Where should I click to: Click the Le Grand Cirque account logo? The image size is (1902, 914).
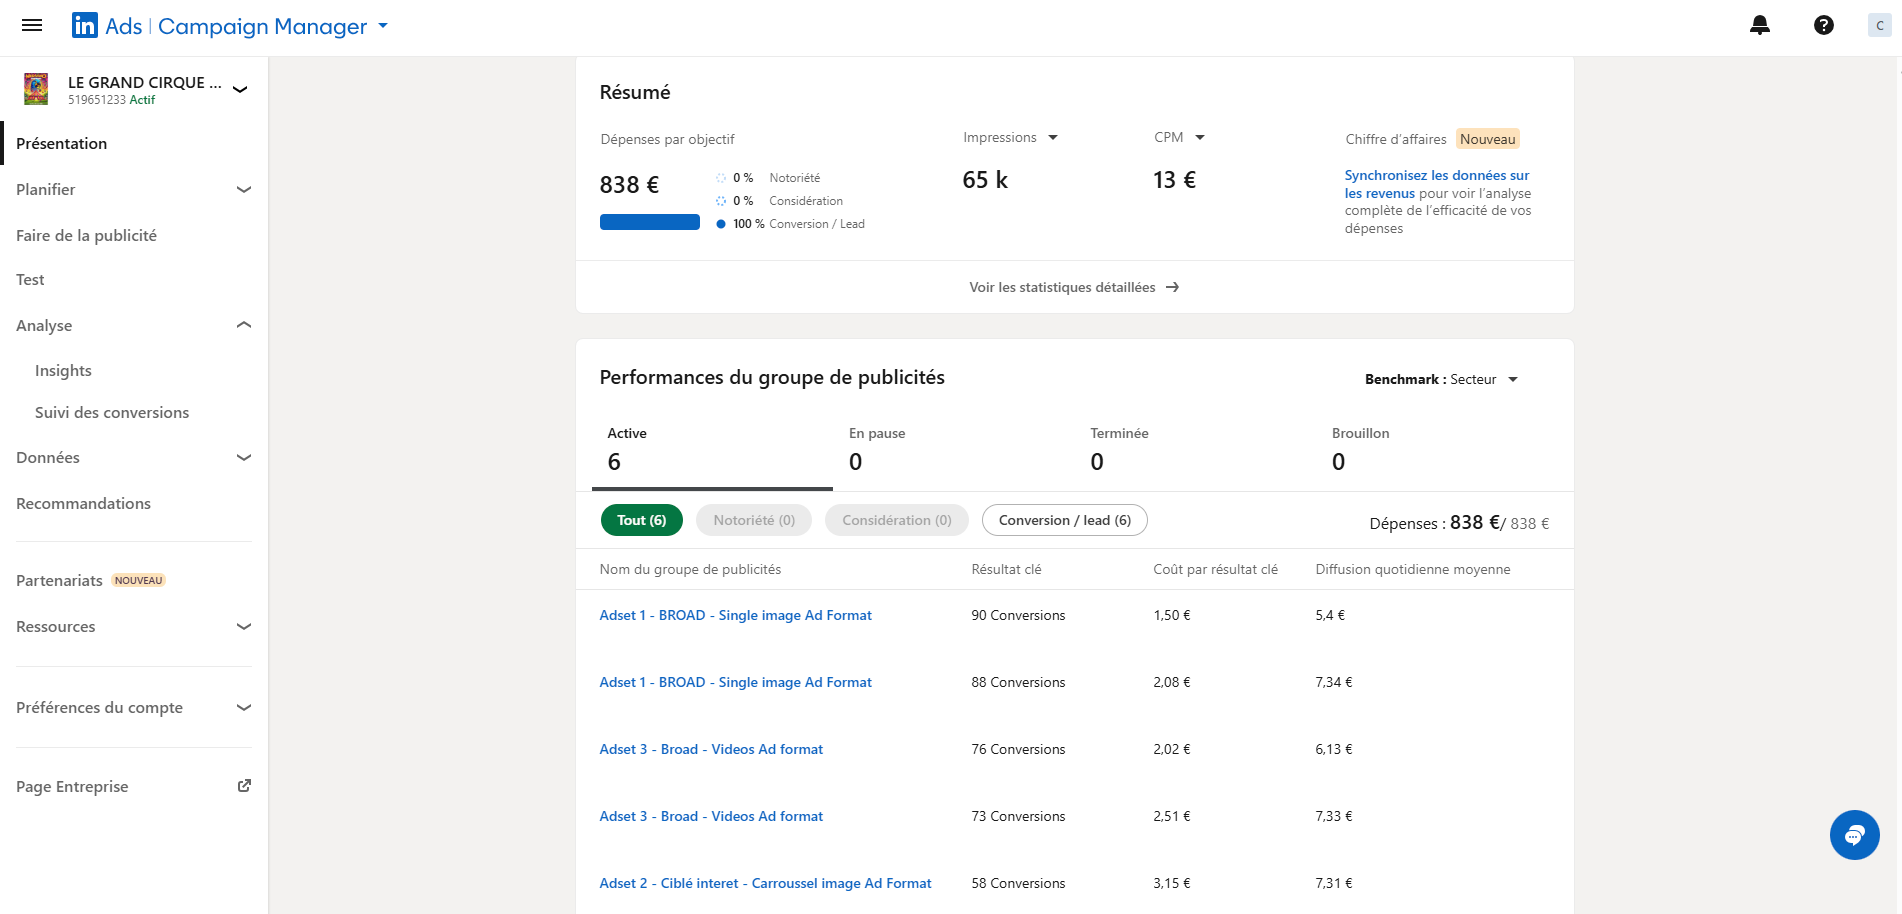pos(36,89)
